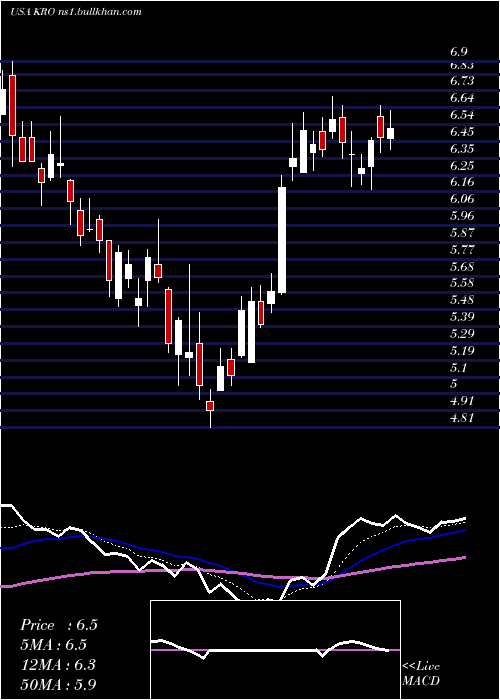Click the 6.35 price axis label
The width and height of the screenshot is (500, 700).
tap(462, 149)
